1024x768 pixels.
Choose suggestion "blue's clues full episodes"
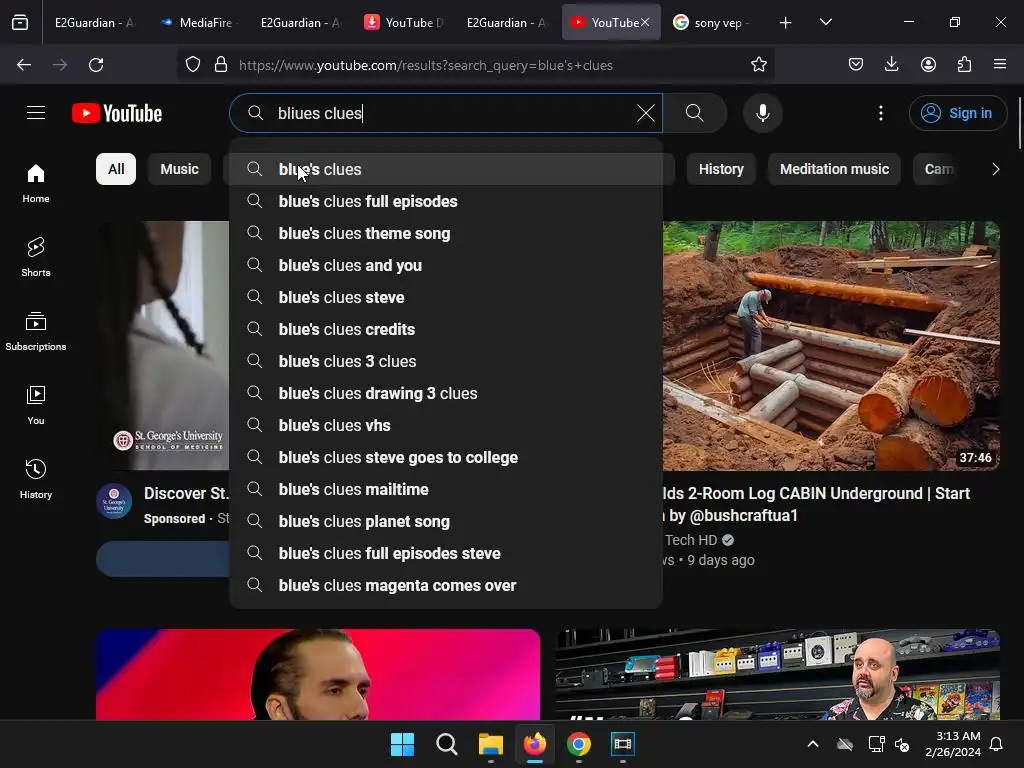(x=446, y=201)
